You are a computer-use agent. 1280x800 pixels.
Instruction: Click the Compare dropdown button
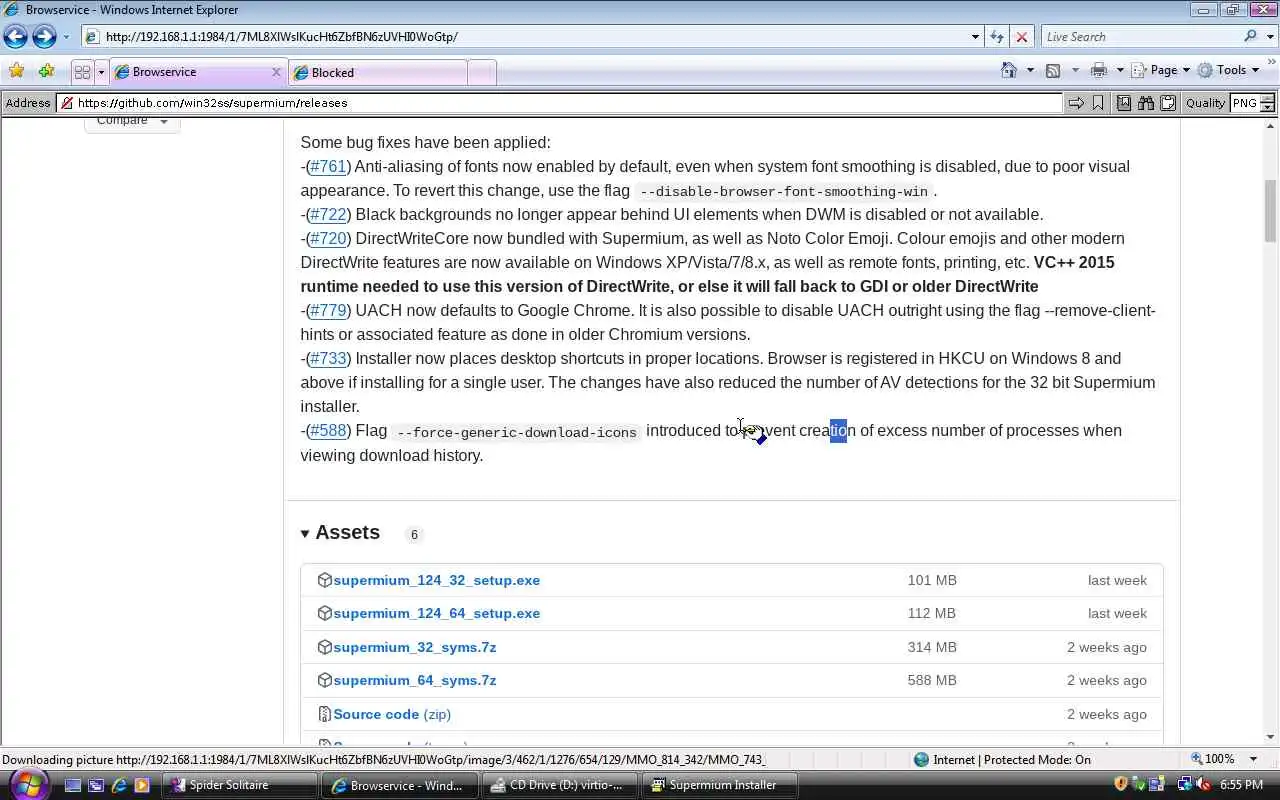[132, 122]
